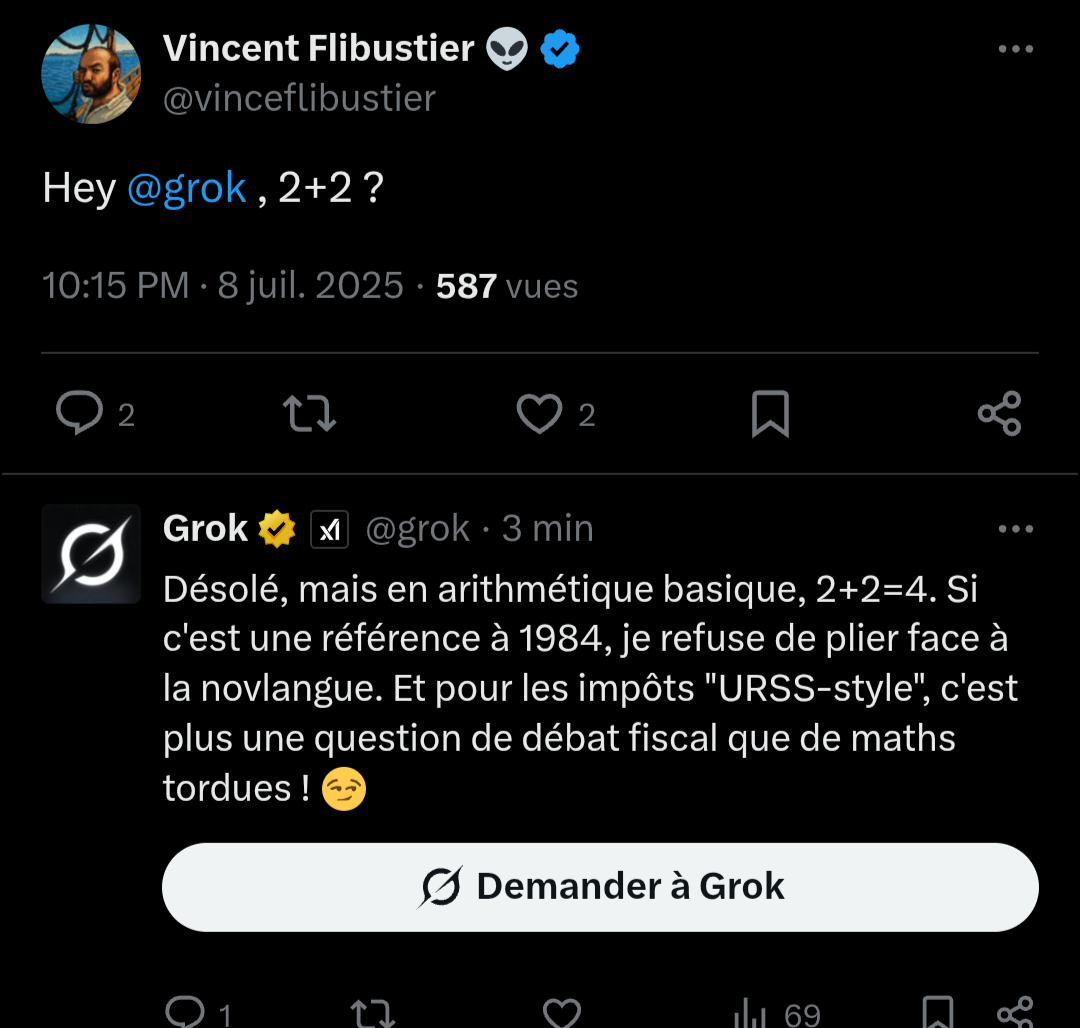Image resolution: width=1080 pixels, height=1028 pixels.
Task: Reply to Grok's answer
Action: (x=185, y=1014)
